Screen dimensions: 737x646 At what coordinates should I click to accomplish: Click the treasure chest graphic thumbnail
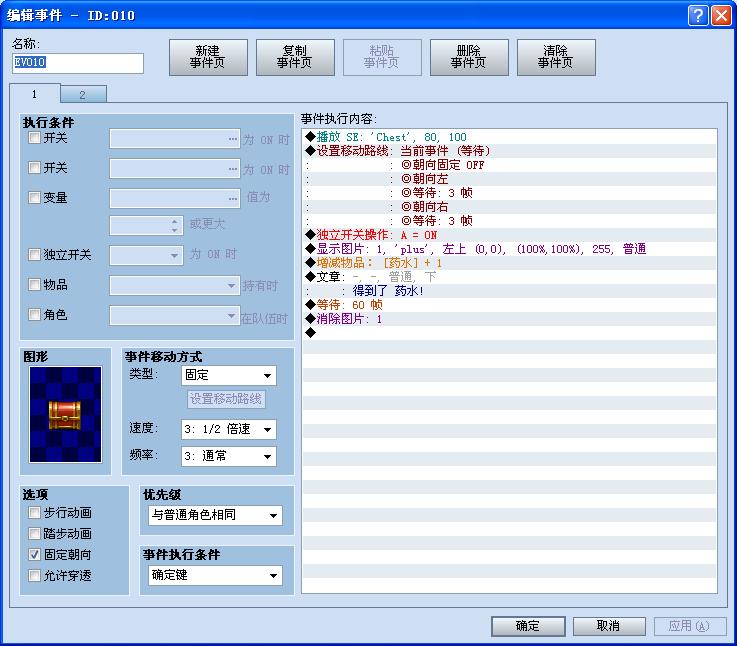click(65, 414)
